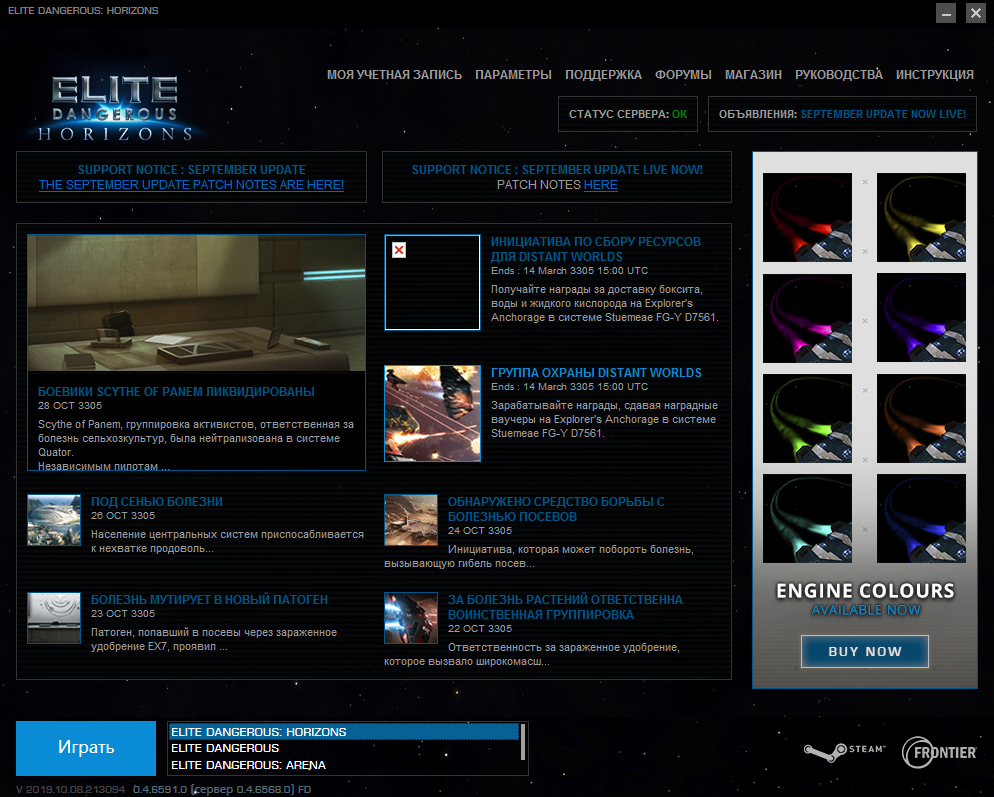This screenshot has height=797, width=994.
Task: Click the broken image placeholder icon
Action: coord(399,250)
